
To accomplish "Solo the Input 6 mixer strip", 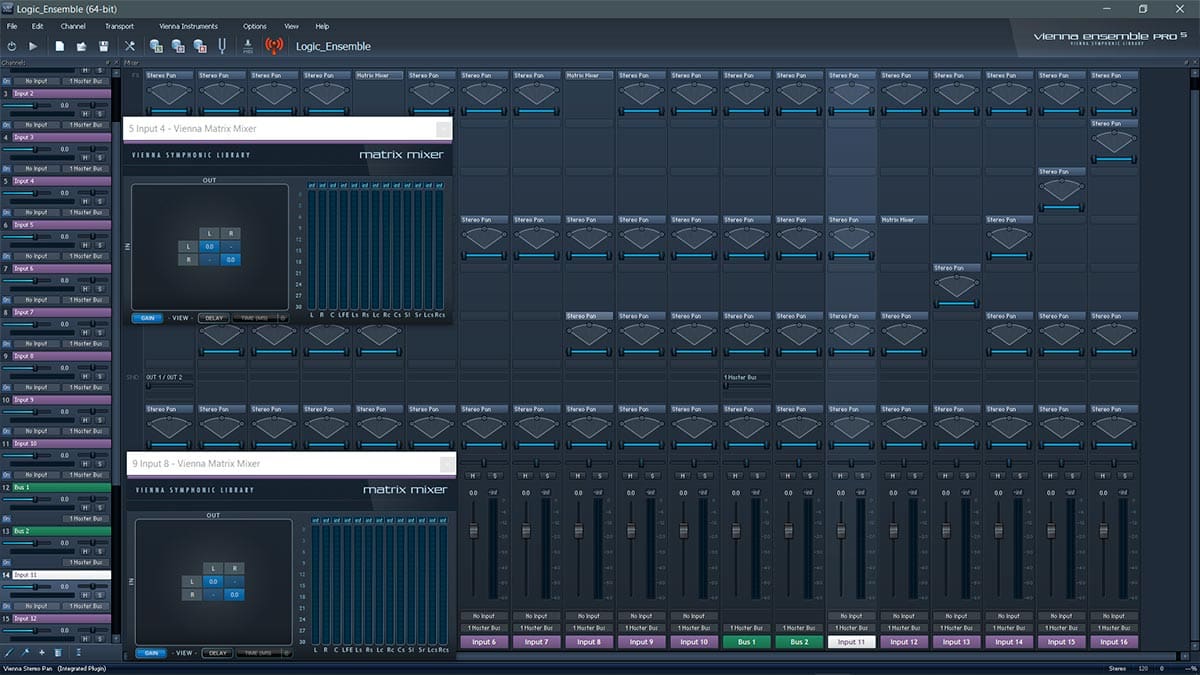I will coord(495,475).
